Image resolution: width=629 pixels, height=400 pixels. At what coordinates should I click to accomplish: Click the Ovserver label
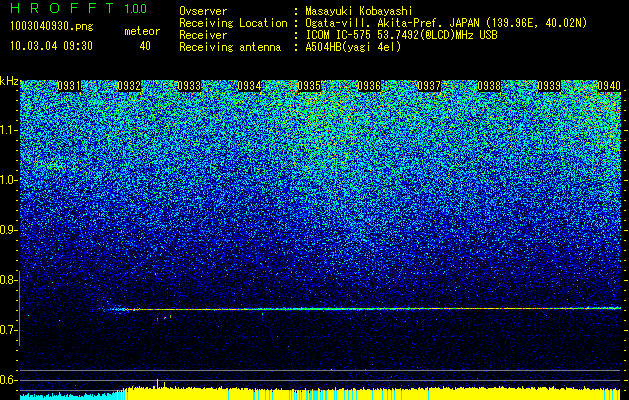[203, 11]
